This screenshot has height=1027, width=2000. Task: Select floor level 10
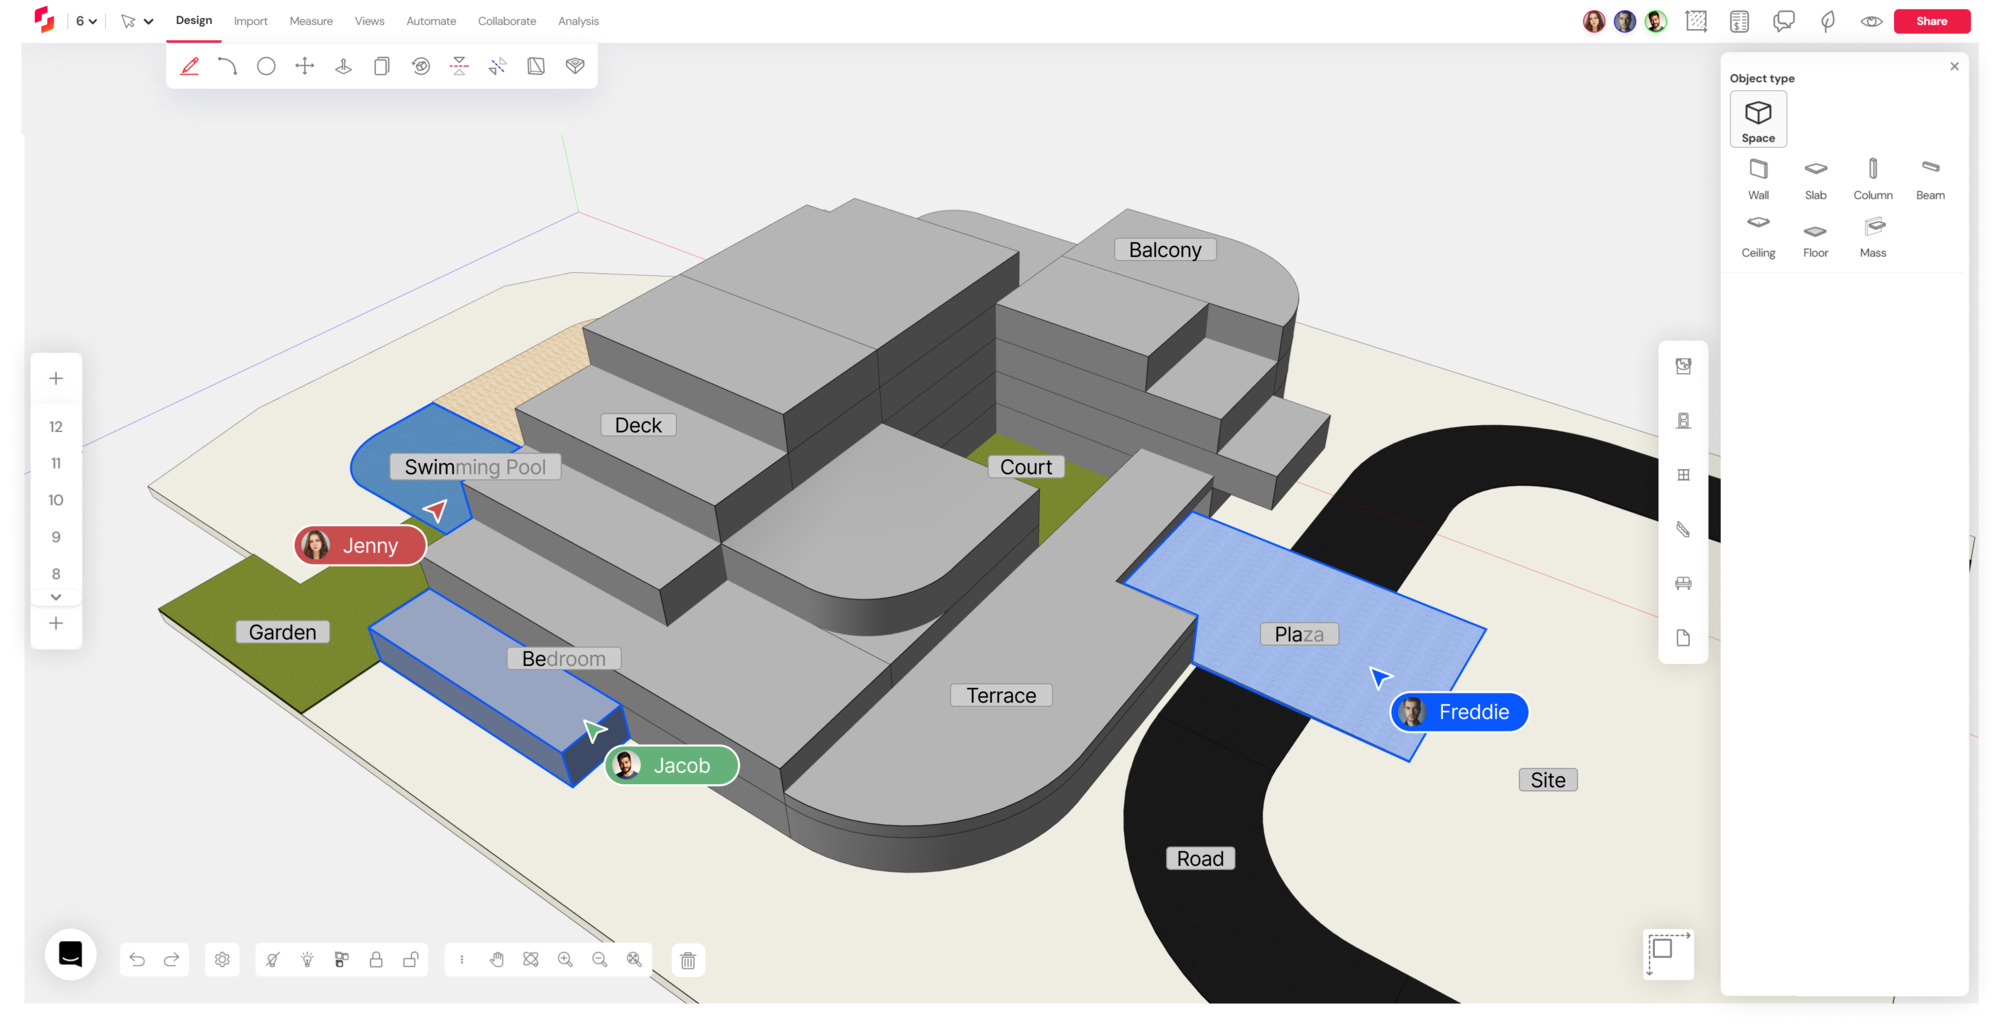pyautogui.click(x=56, y=499)
